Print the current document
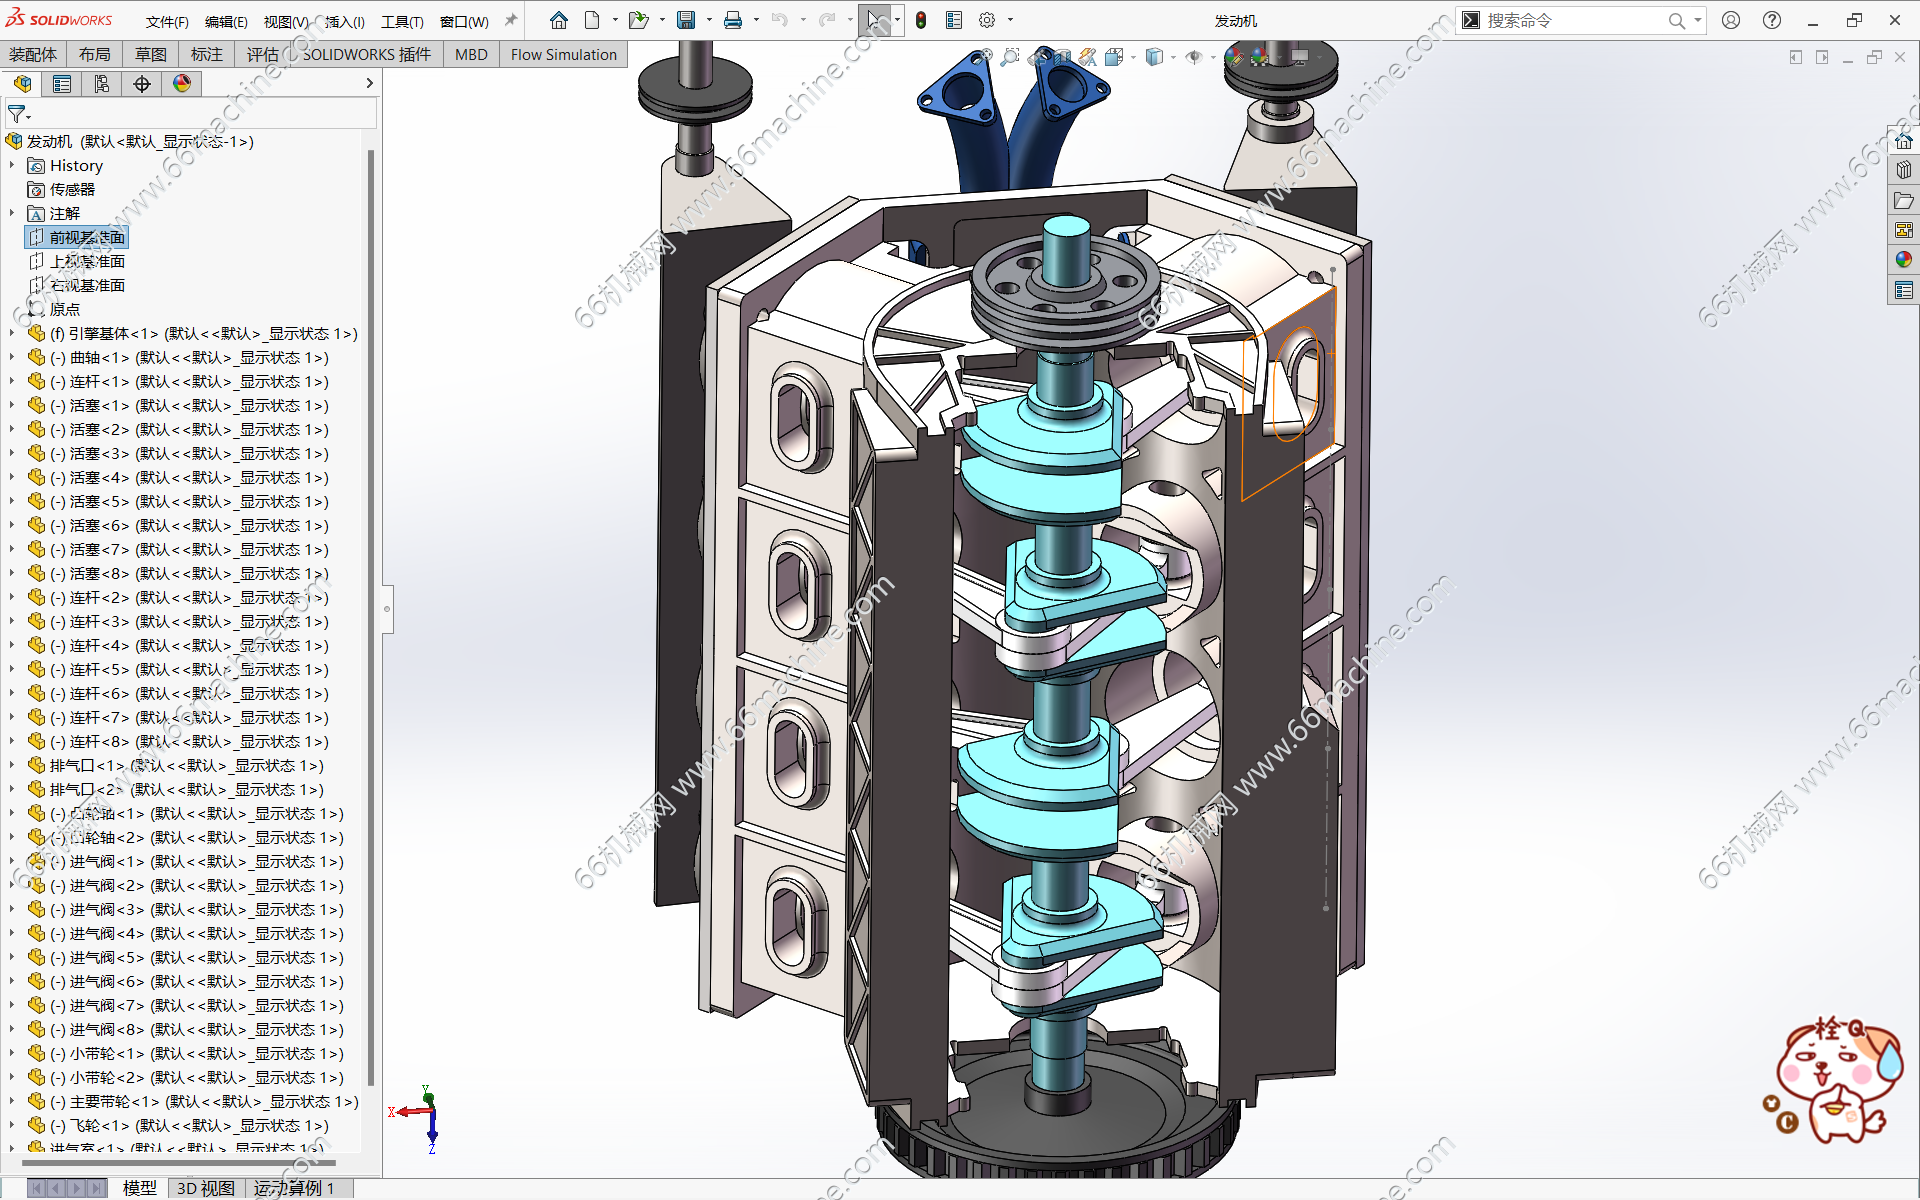Screen dimensions: 1920x1200 coord(733,20)
